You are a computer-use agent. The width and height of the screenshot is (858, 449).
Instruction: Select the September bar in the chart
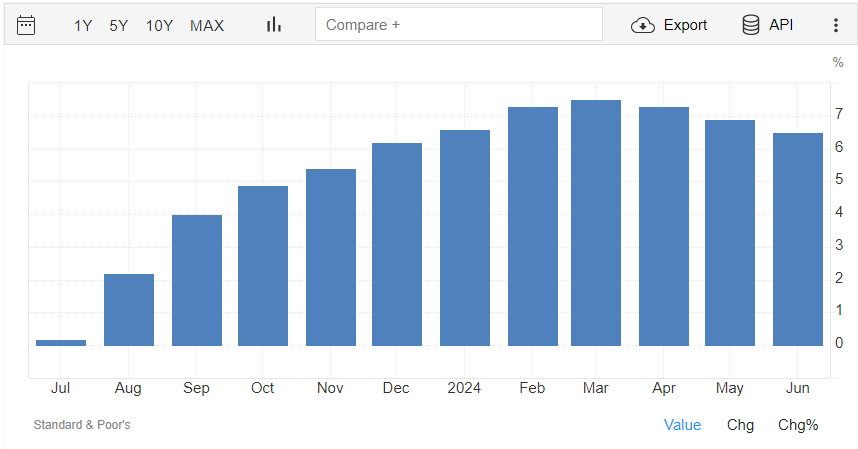point(197,281)
